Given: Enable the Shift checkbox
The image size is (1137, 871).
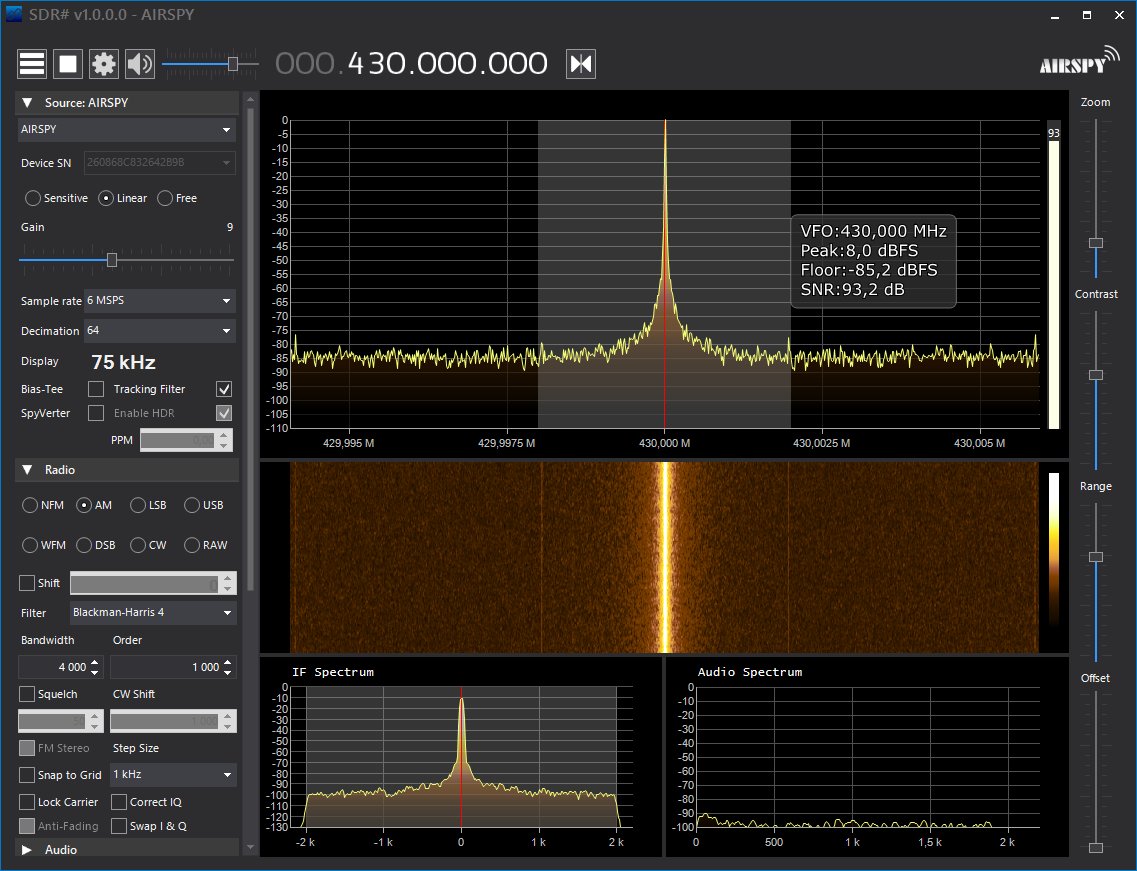Looking at the screenshot, I should [27, 583].
